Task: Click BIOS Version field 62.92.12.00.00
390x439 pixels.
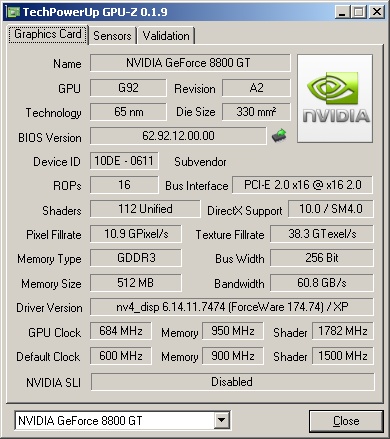Action: click(178, 136)
